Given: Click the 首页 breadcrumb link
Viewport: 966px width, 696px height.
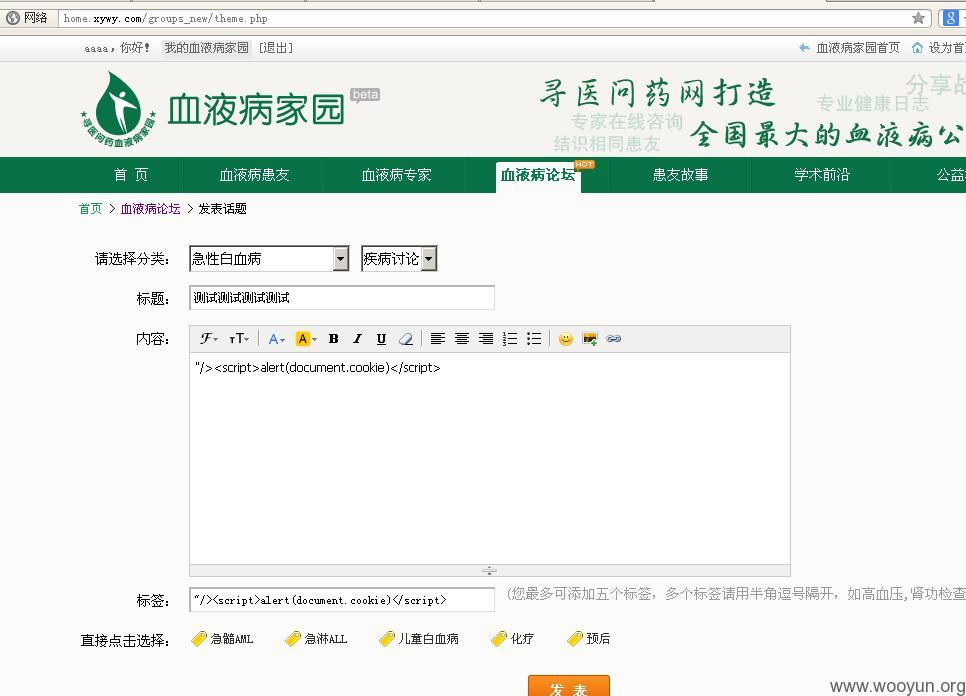Looking at the screenshot, I should [90, 209].
